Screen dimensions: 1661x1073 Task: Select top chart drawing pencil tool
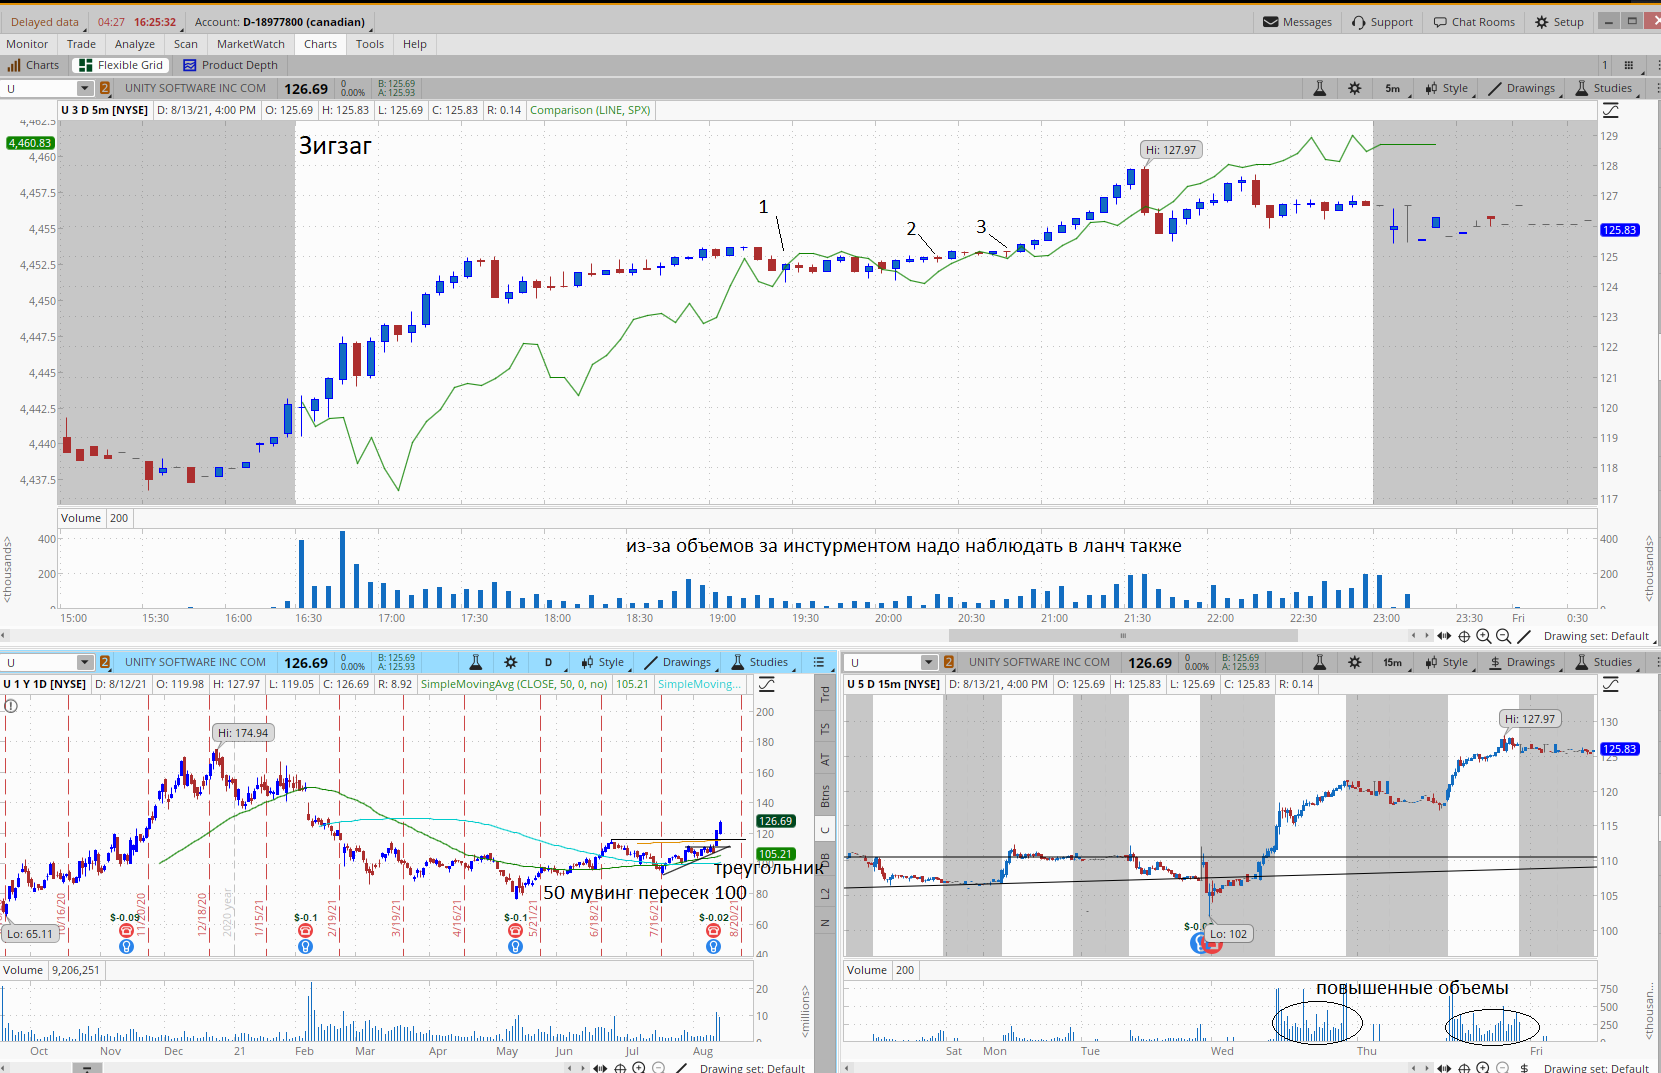[x=1524, y=636]
